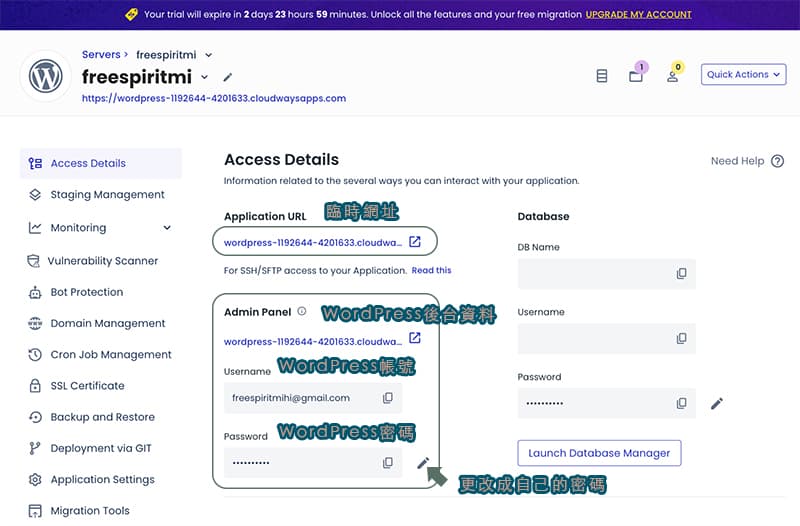Open the 'Read this' SSH/SFTP link
Screen dimensions: 800x526
431,270
